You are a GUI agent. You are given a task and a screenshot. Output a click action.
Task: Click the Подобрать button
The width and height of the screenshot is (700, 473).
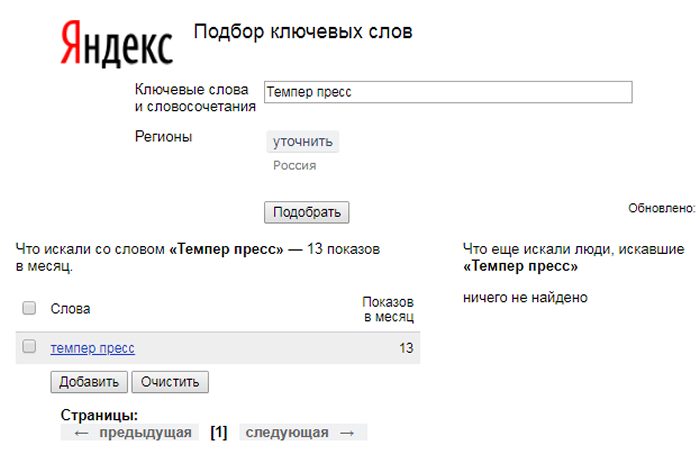pos(307,212)
